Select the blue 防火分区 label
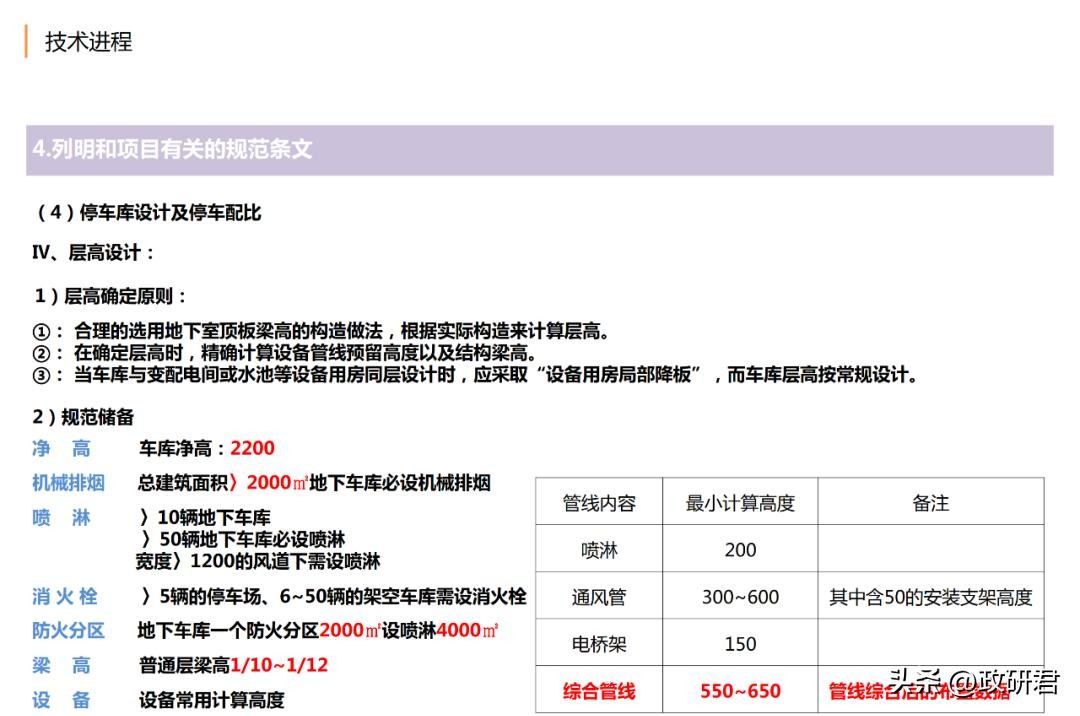This screenshot has width=1080, height=716. pyautogui.click(x=68, y=631)
